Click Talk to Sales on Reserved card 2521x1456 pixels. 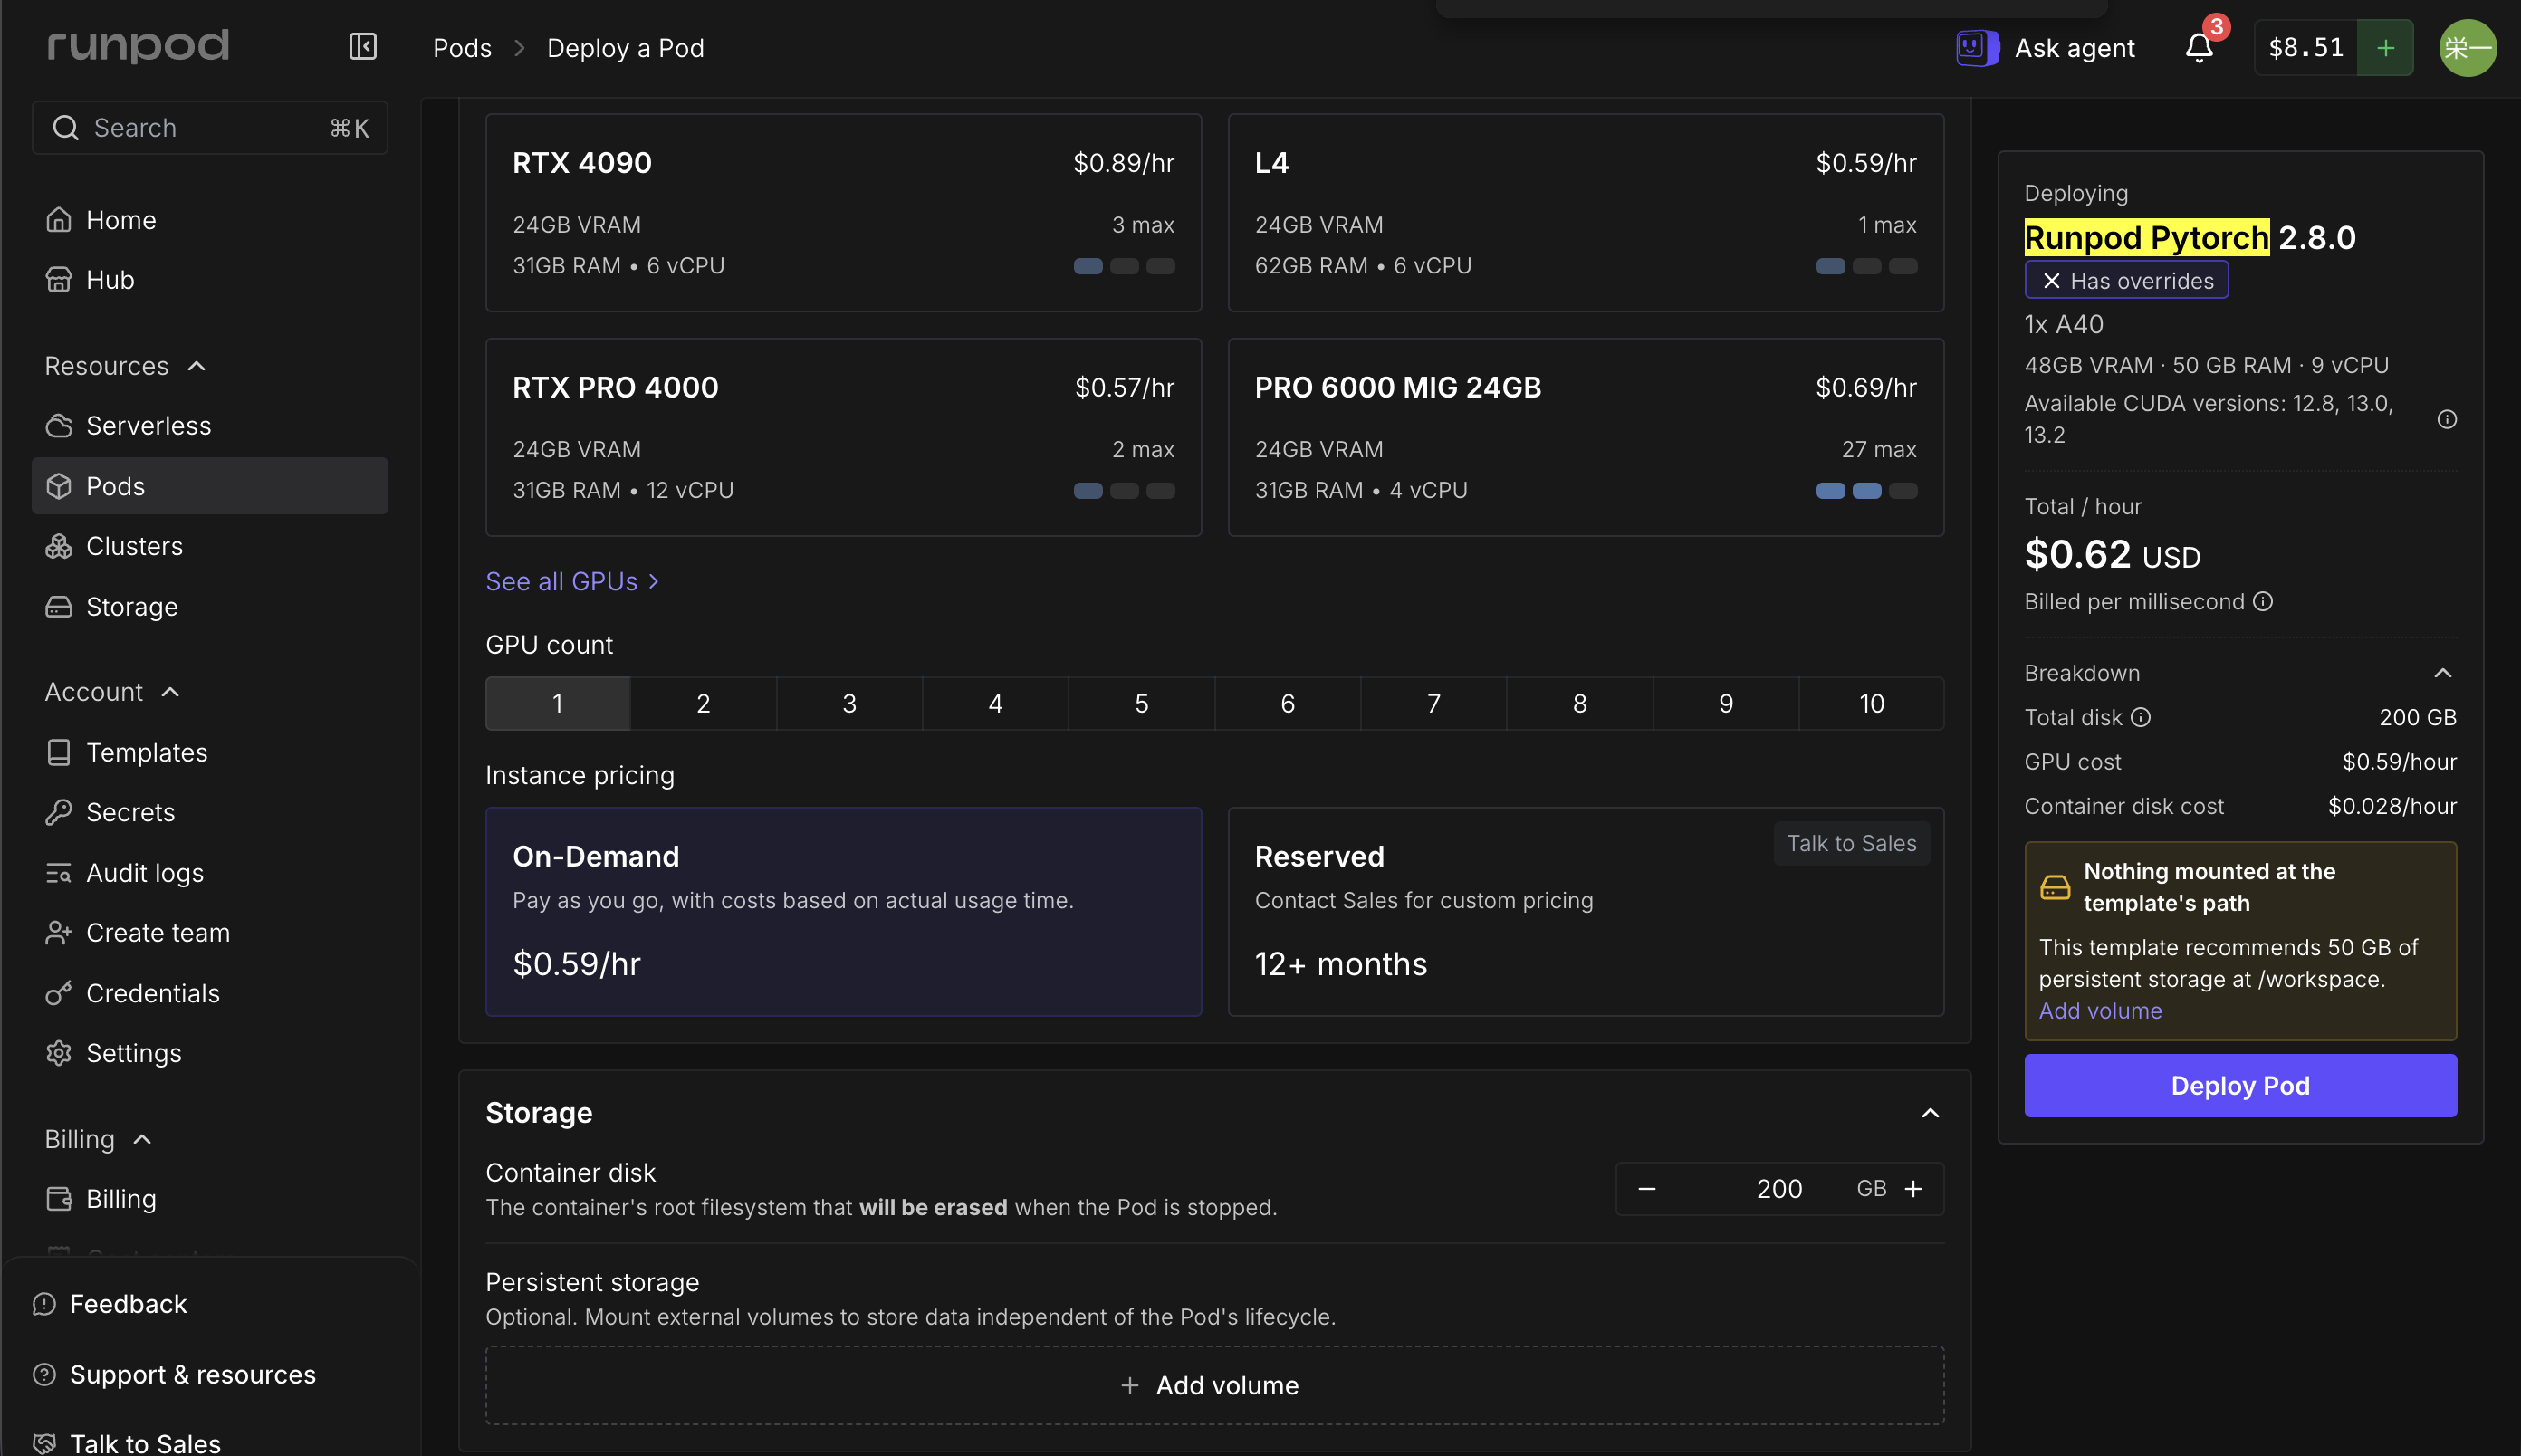pos(1852,843)
